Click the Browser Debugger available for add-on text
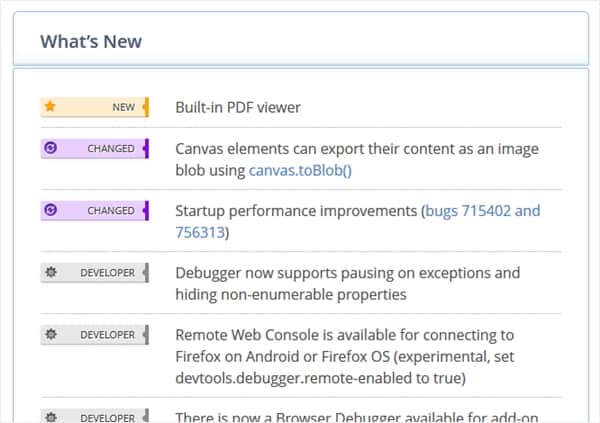600x423 pixels. coord(357,417)
